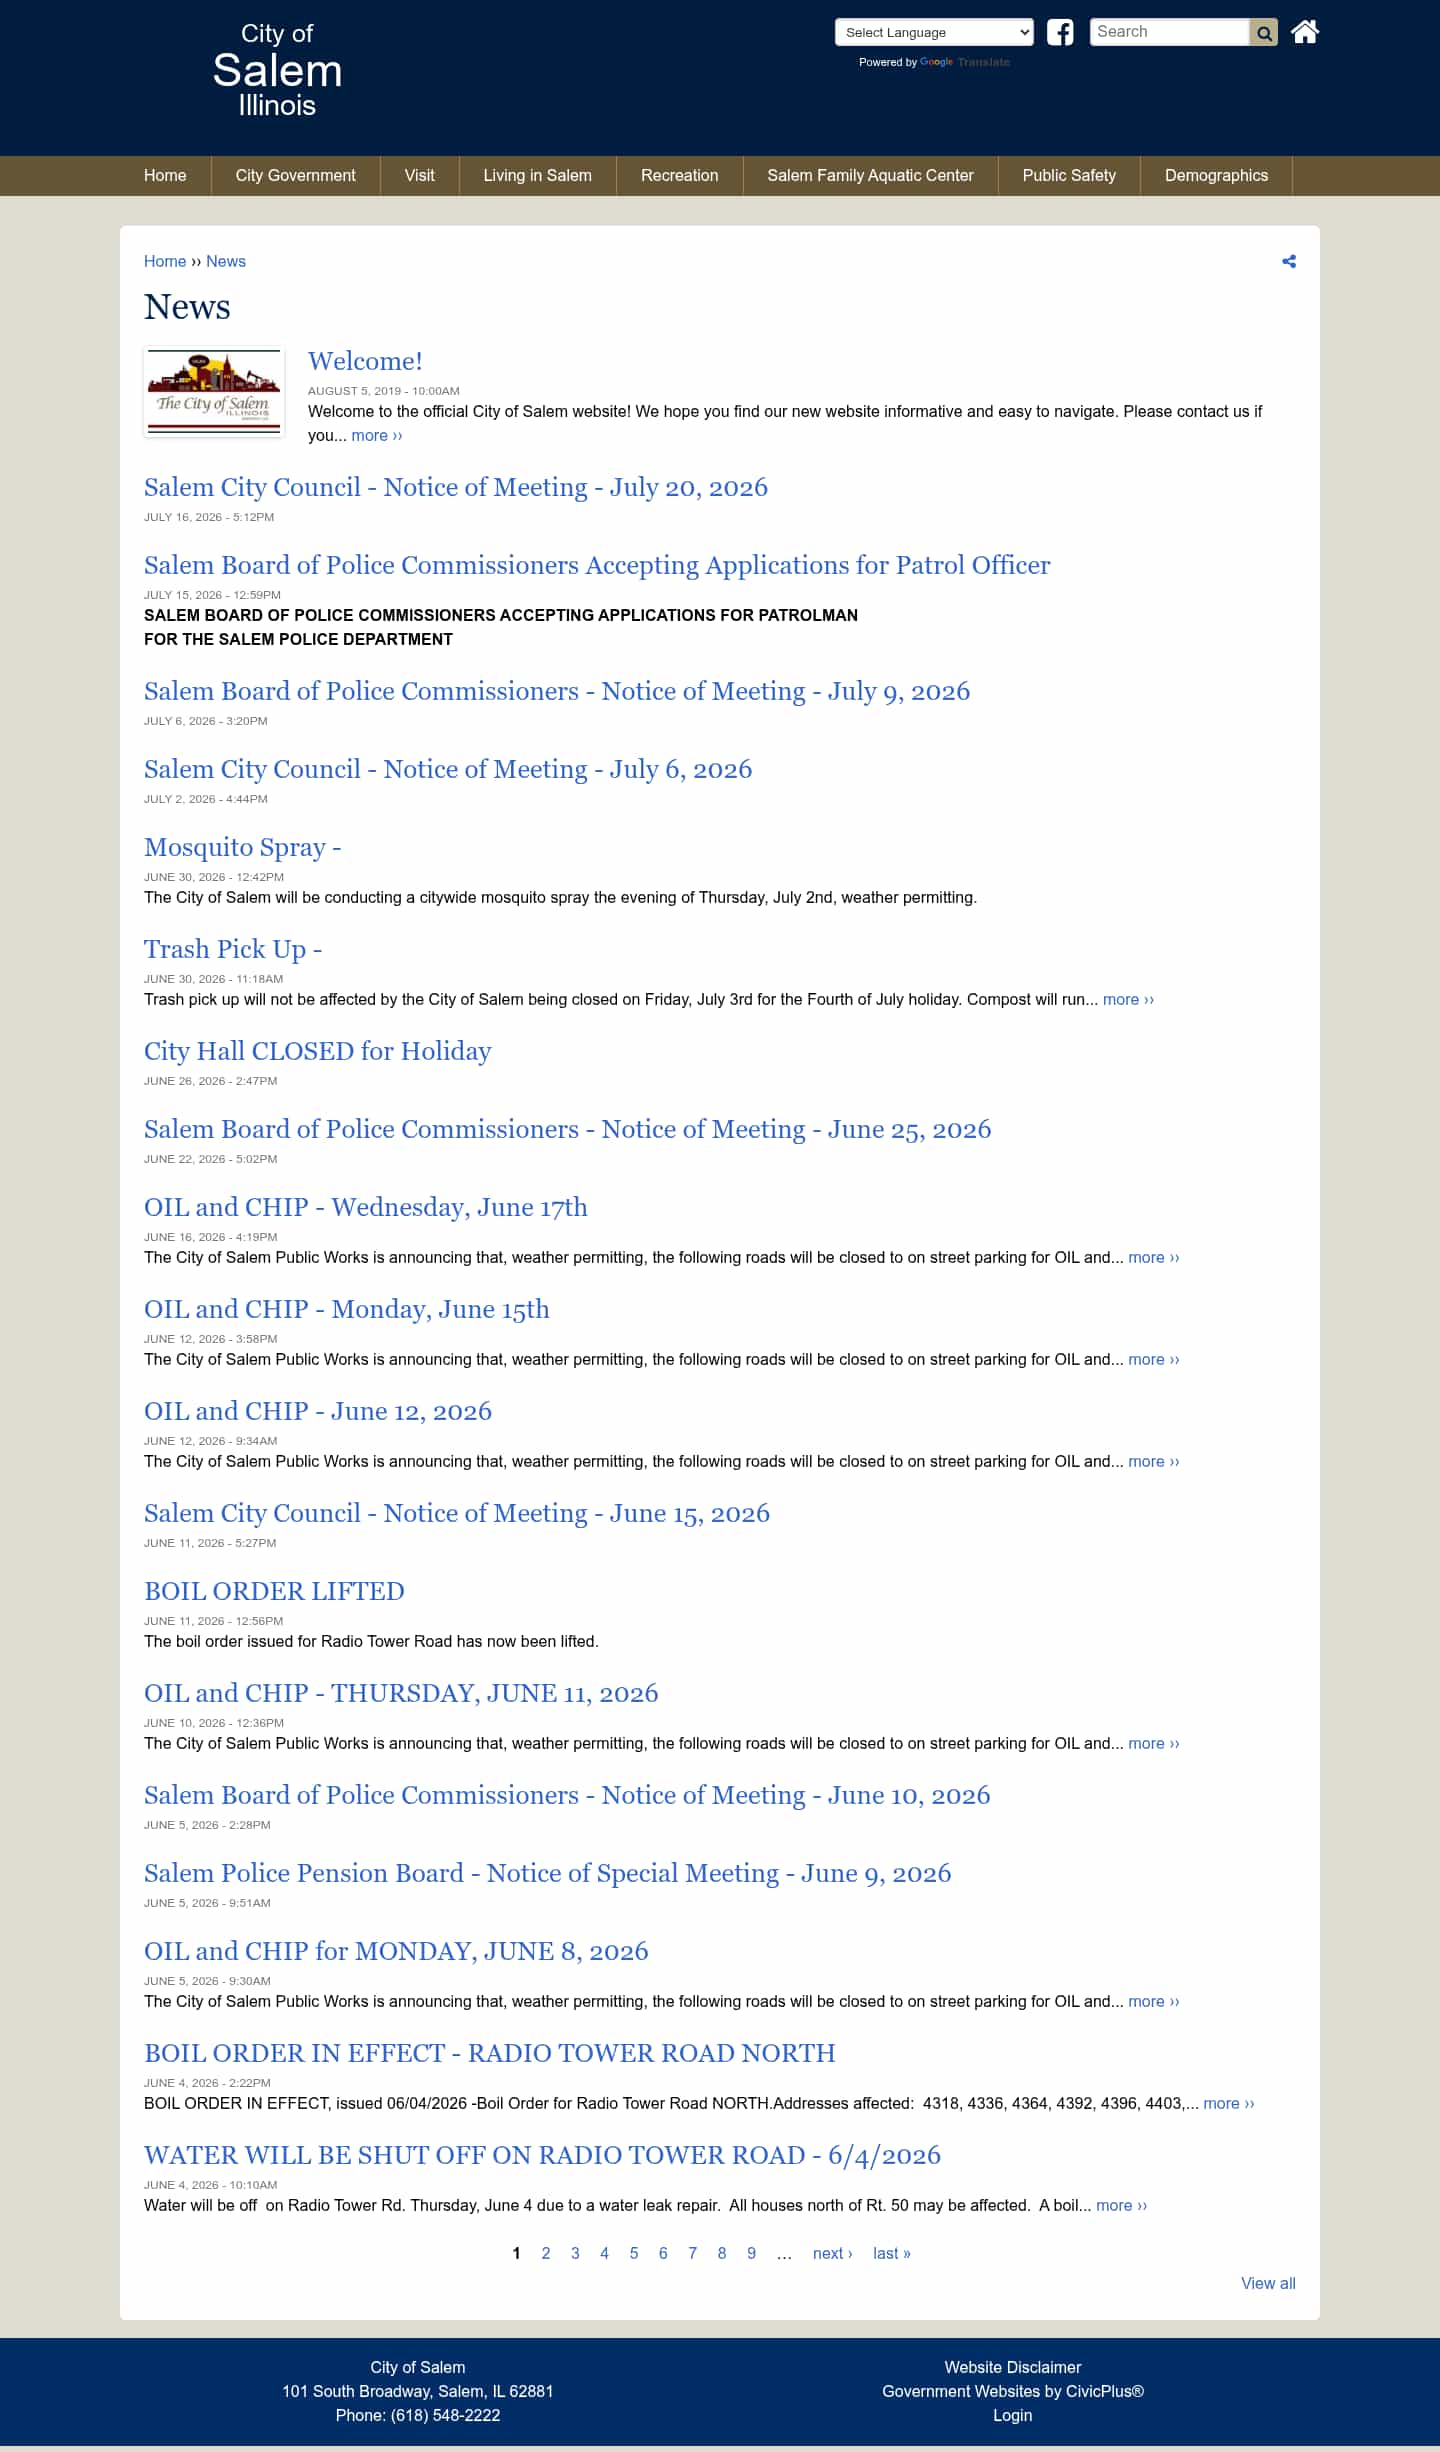Open the City of Salem thumbnail image

point(214,392)
